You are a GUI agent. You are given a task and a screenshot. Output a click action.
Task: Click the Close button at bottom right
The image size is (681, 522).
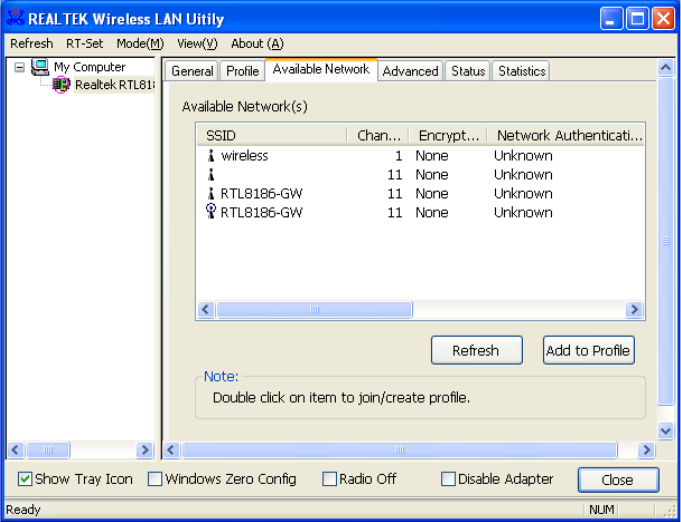(618, 480)
